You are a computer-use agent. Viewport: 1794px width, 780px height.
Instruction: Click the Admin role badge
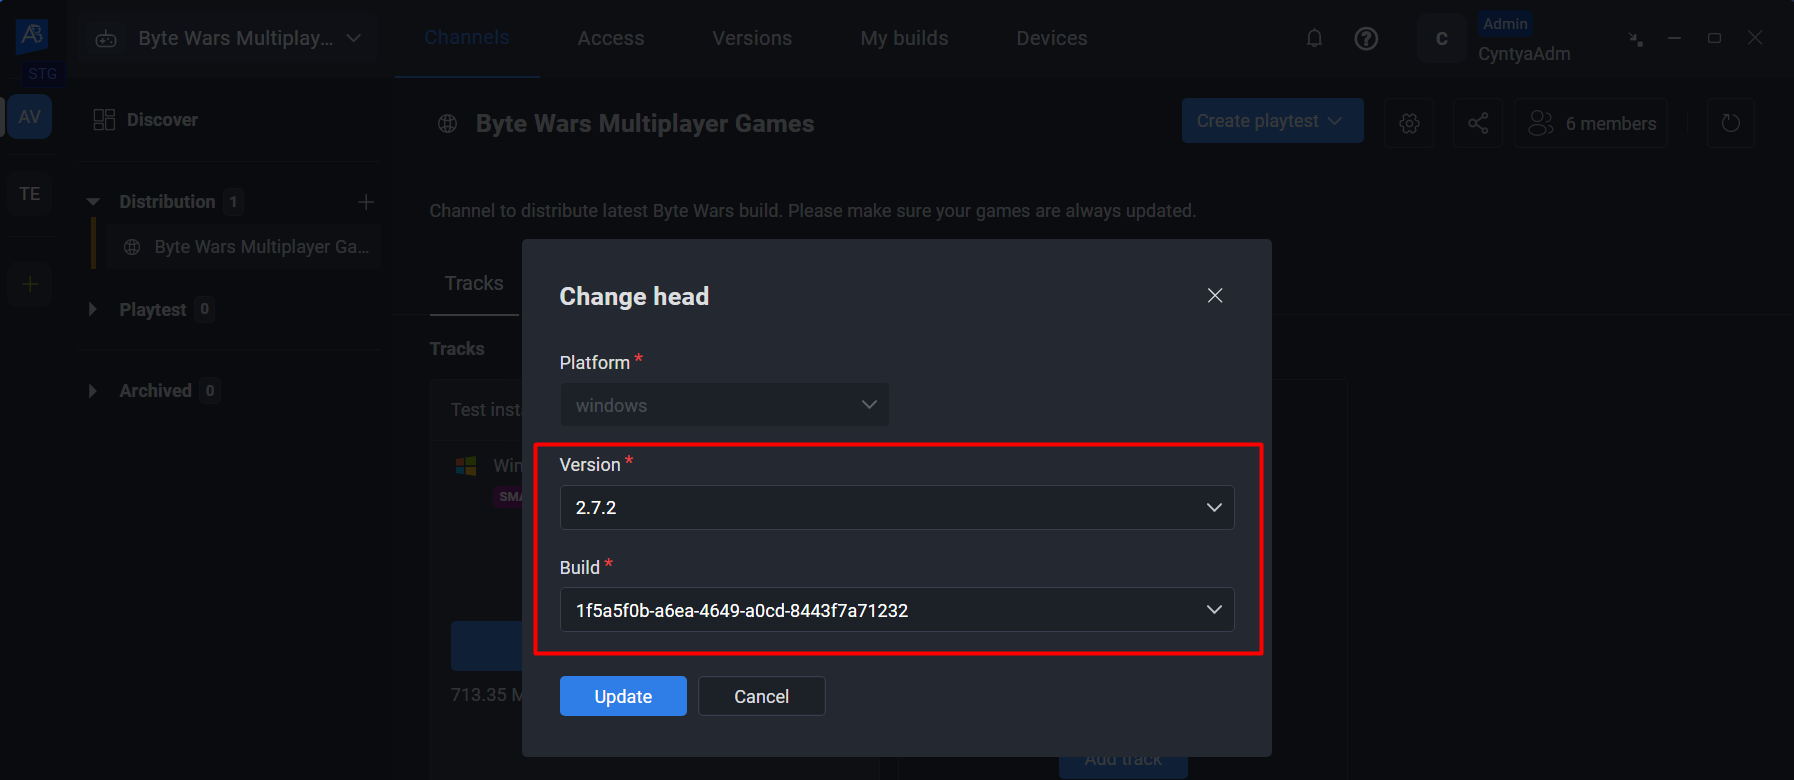[1505, 24]
